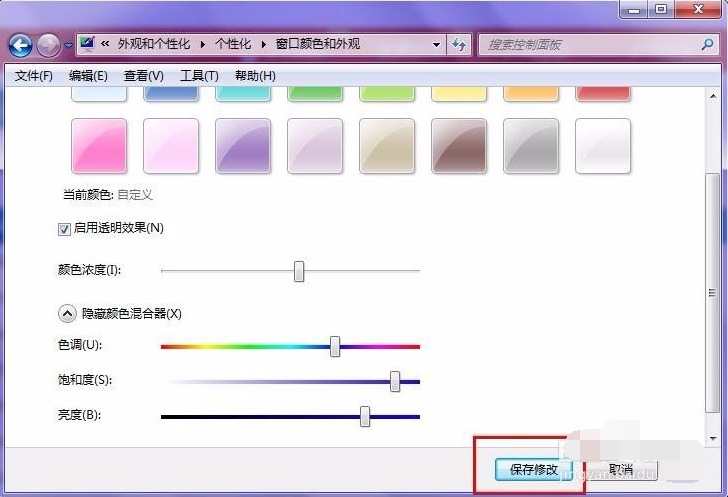Restore down the window
728x497 pixels.
coord(661,9)
